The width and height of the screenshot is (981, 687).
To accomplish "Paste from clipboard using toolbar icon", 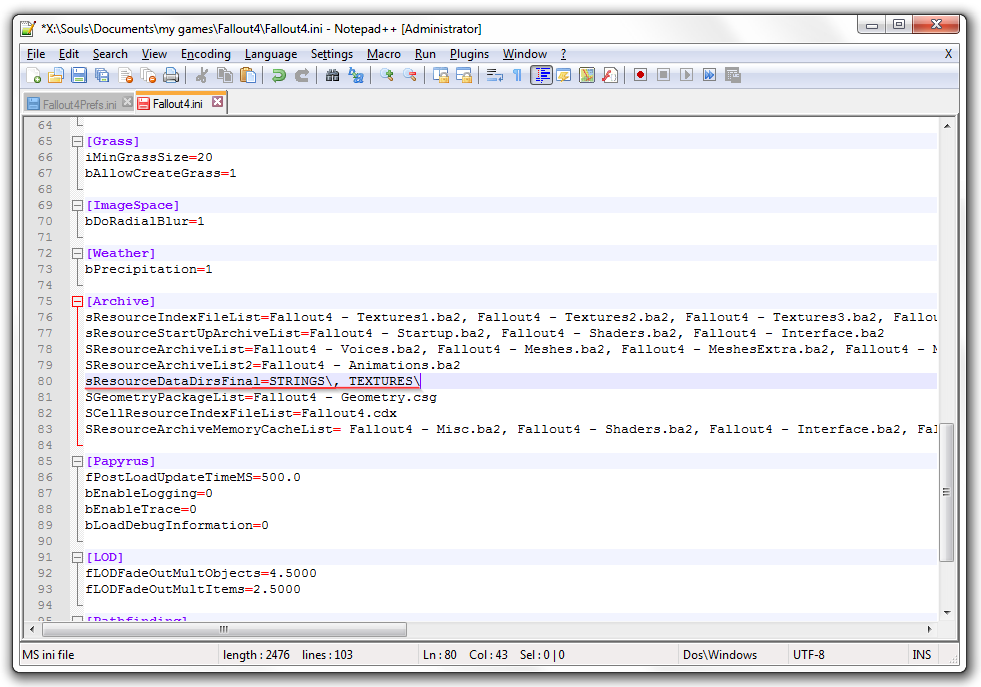I will 248,76.
